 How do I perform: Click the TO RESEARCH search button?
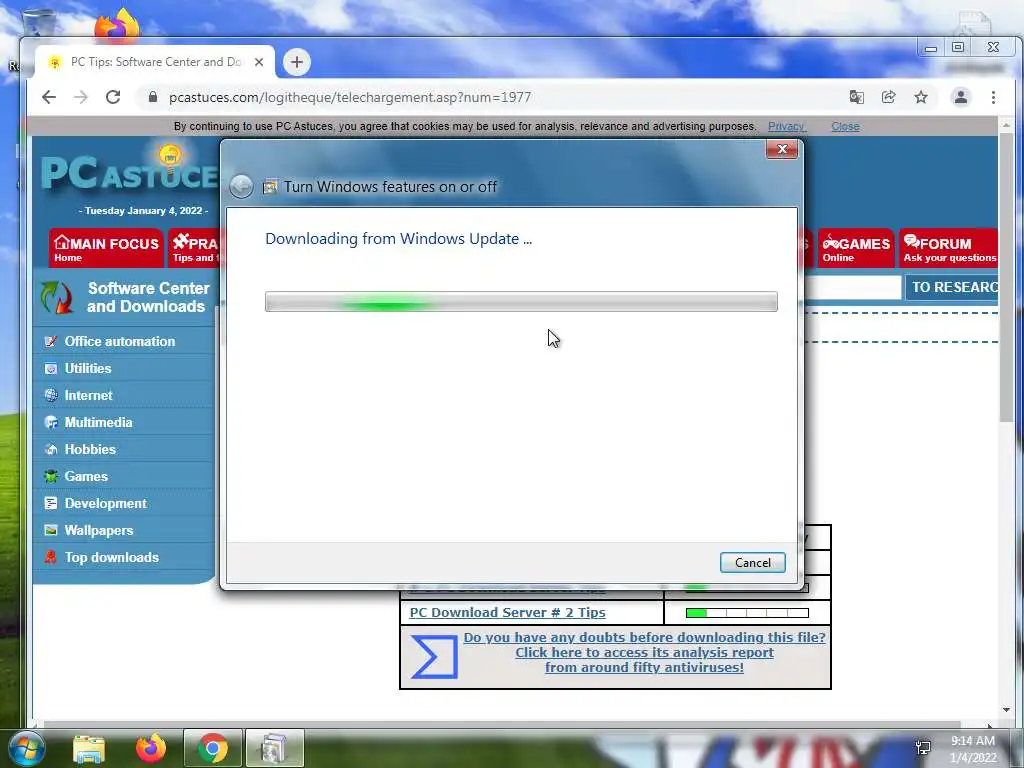[x=952, y=287]
